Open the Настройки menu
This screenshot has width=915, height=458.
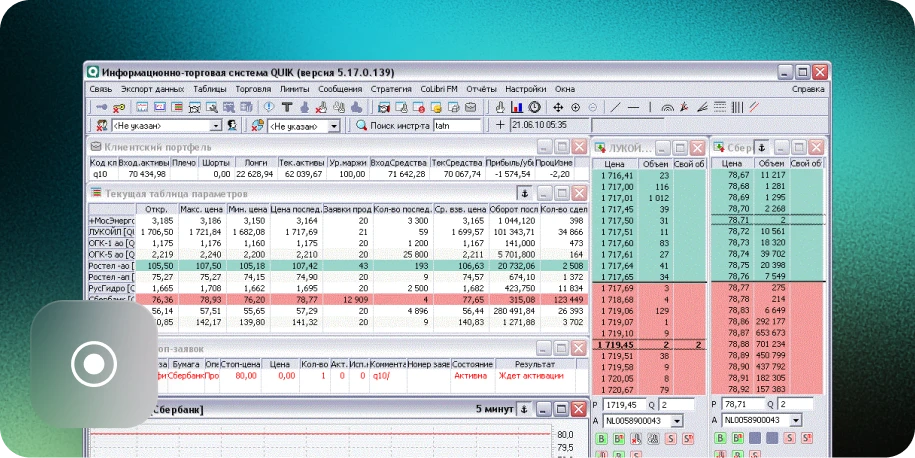[x=526, y=89]
